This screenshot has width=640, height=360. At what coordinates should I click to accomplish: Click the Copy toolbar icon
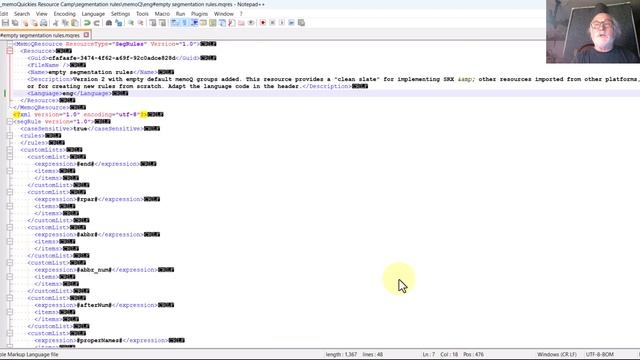pos(65,23)
